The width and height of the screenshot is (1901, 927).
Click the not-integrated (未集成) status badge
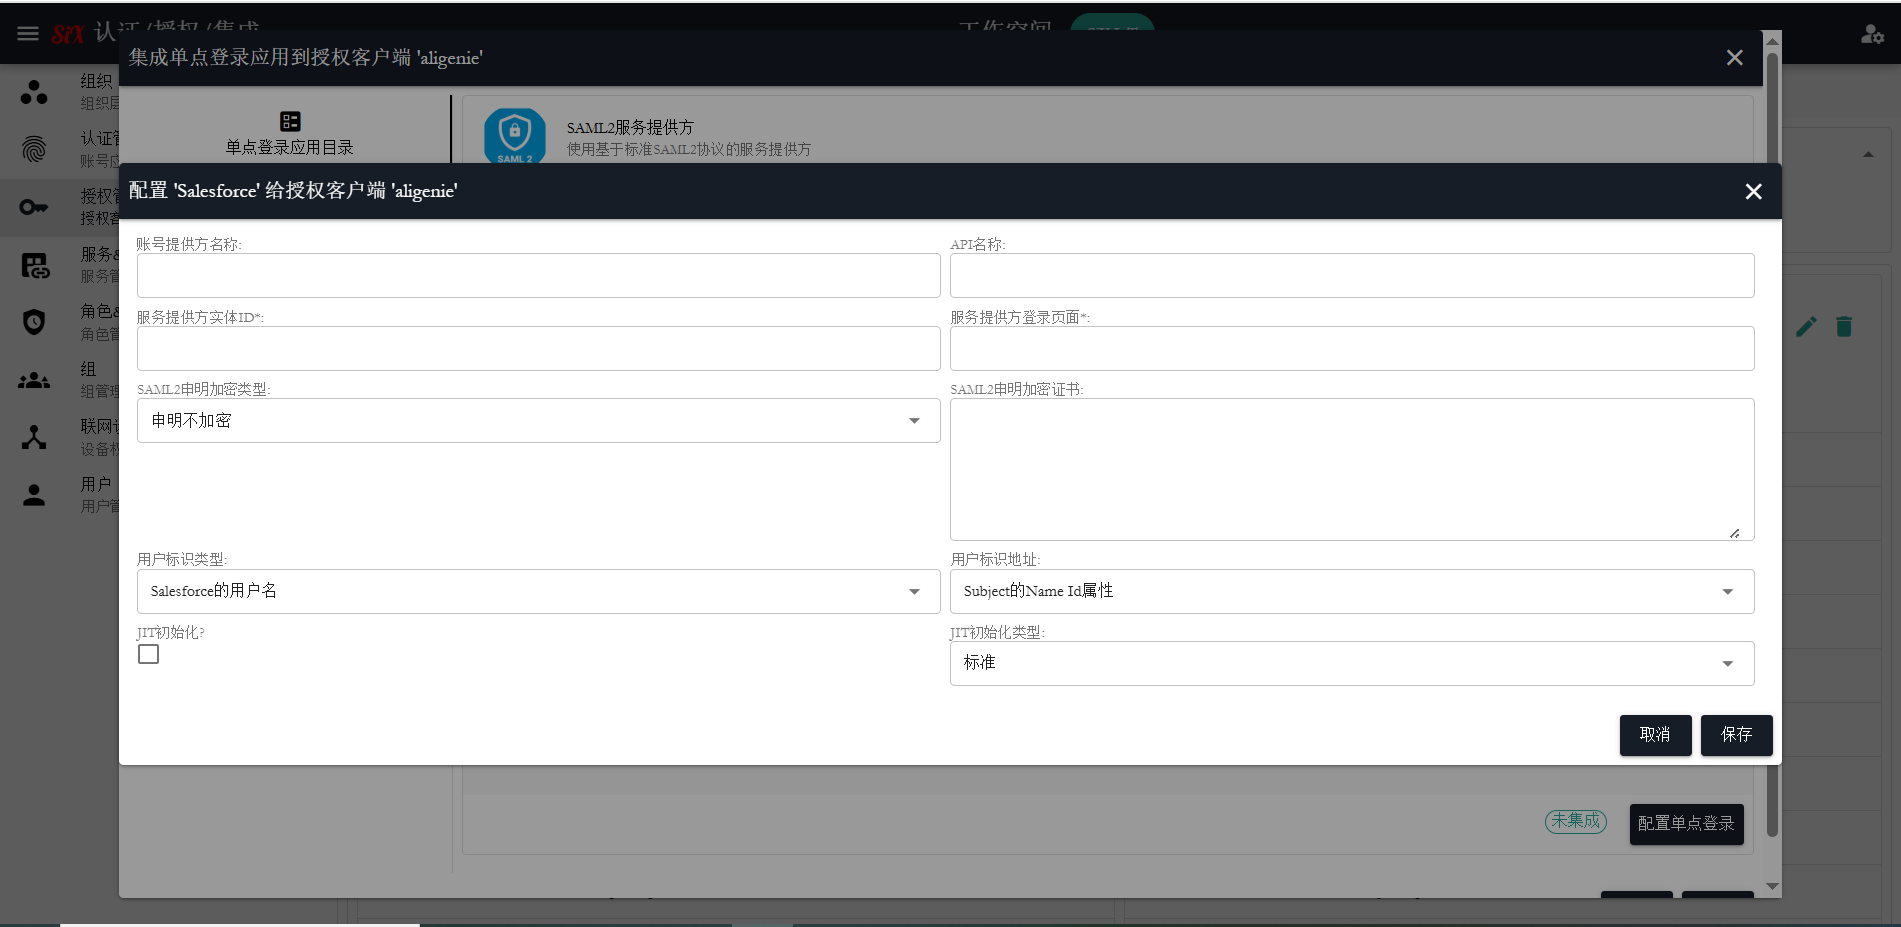[x=1576, y=821]
